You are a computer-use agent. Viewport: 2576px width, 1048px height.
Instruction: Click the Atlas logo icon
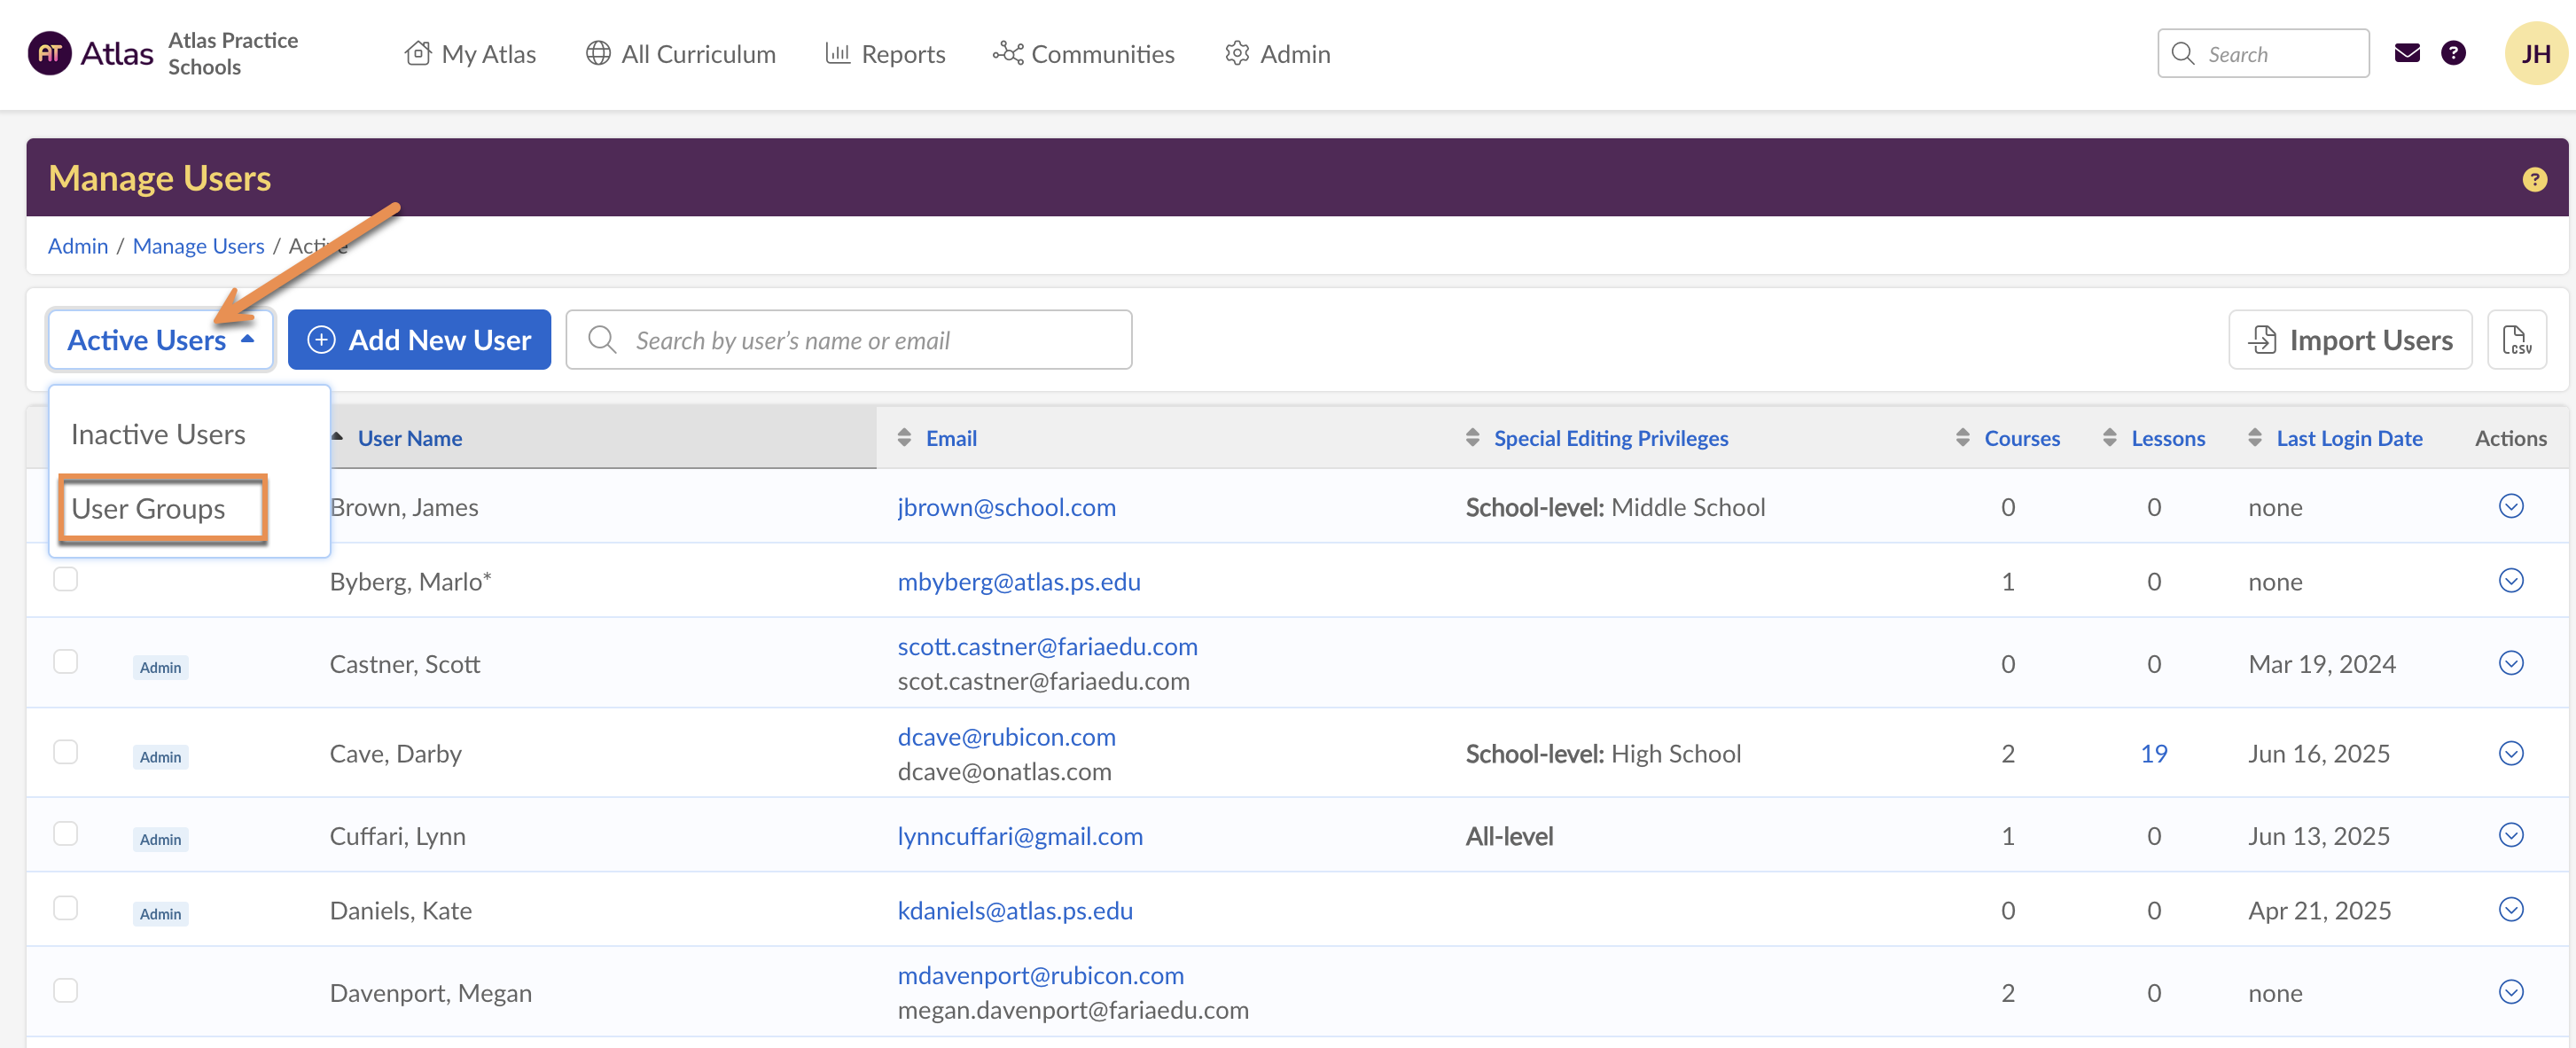(x=50, y=53)
